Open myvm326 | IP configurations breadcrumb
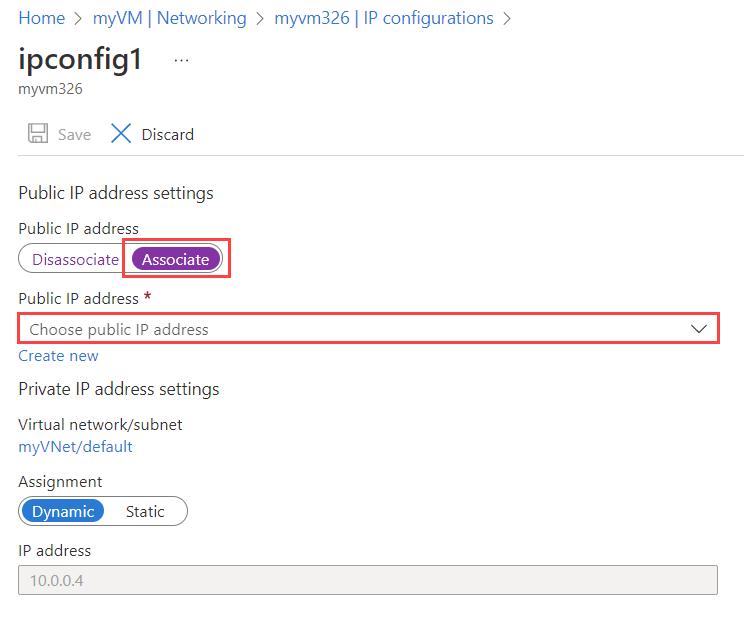The height and width of the screenshot is (620, 744). tap(383, 18)
